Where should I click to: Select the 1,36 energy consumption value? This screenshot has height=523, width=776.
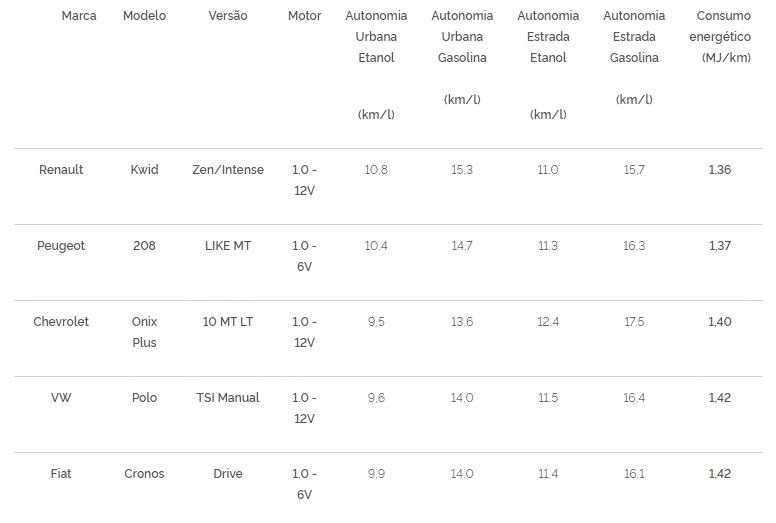[x=720, y=170]
